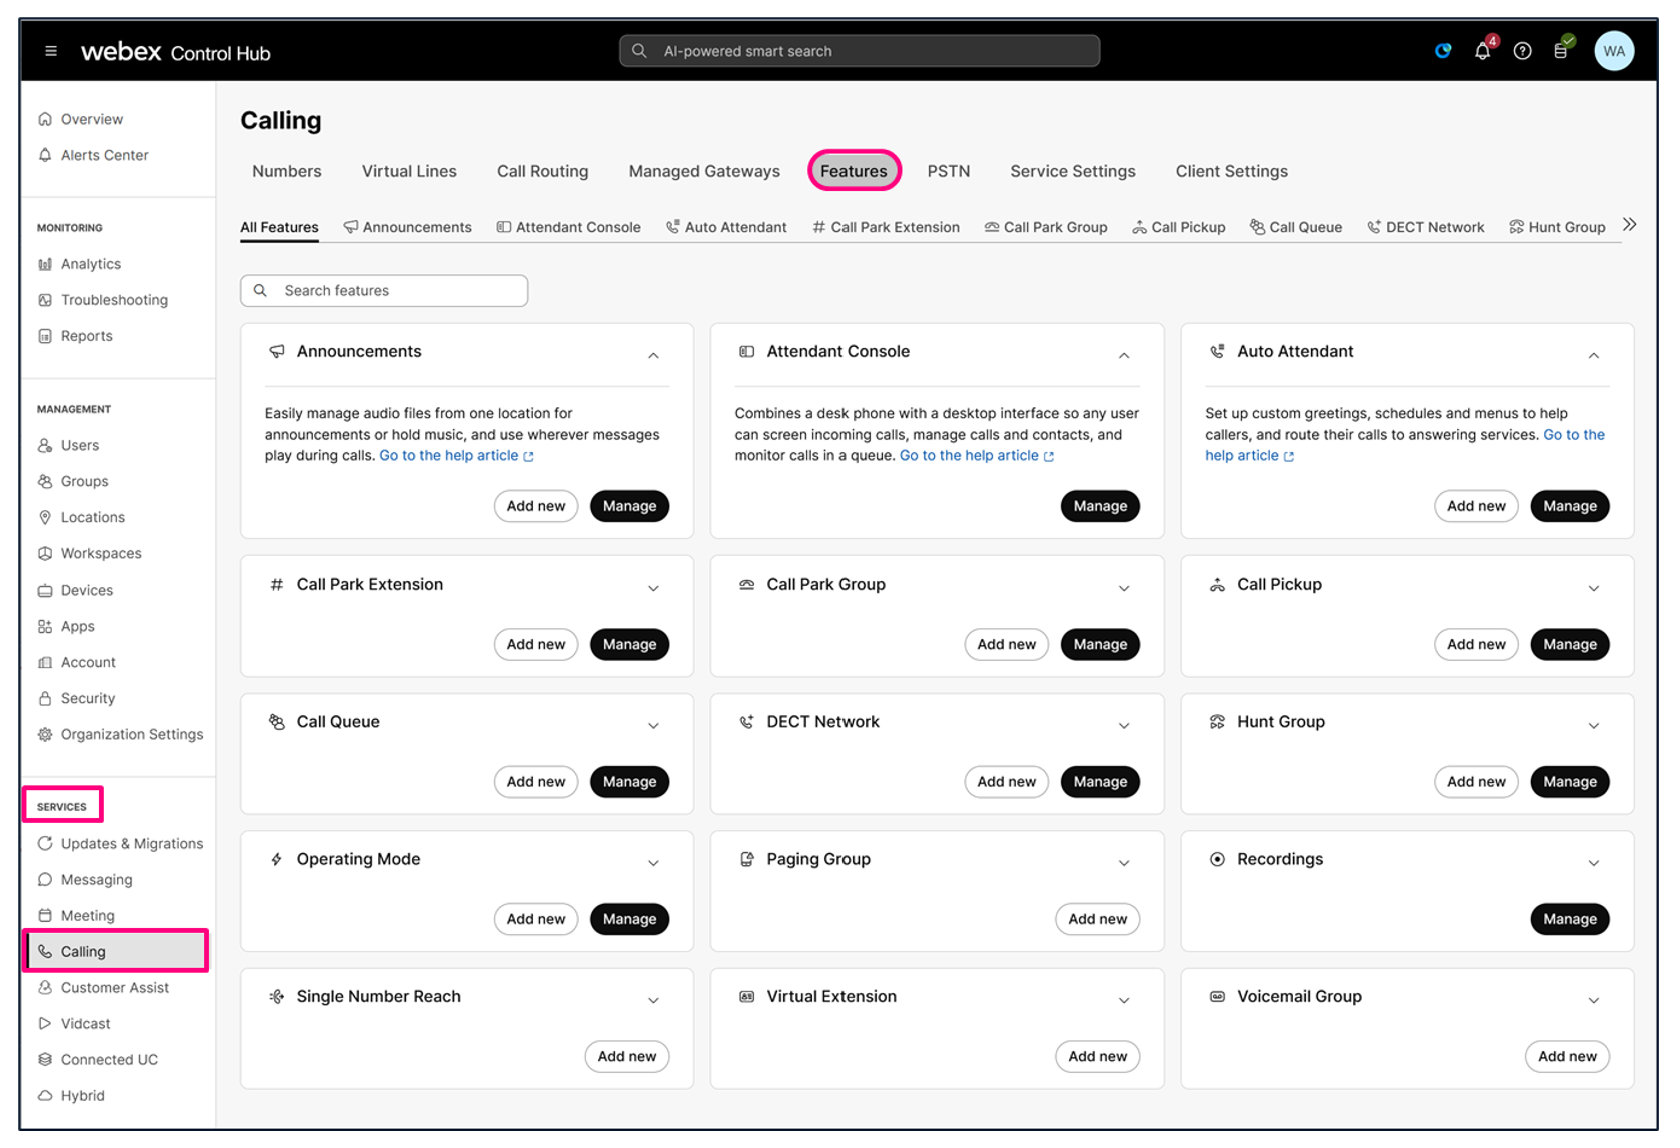Click the Virtual Extension card icon

point(746,996)
